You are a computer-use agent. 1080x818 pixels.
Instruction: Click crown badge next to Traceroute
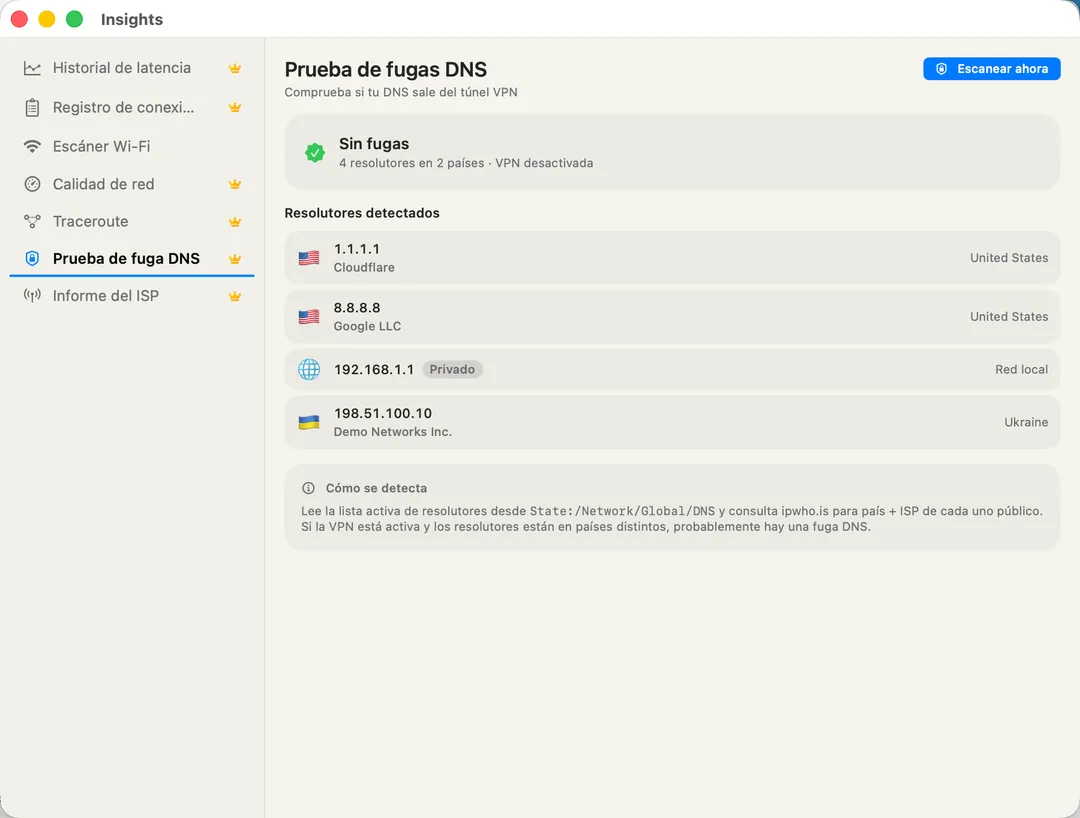pyautogui.click(x=235, y=222)
